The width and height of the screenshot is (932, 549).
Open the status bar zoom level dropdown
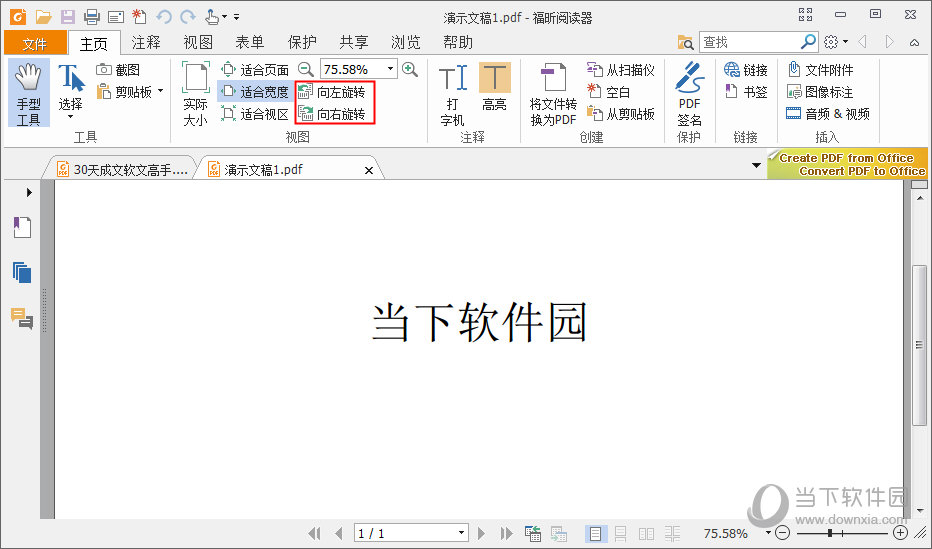tap(768, 533)
